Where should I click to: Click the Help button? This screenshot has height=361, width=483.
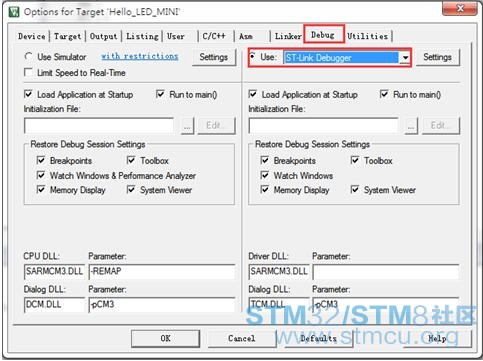click(437, 338)
